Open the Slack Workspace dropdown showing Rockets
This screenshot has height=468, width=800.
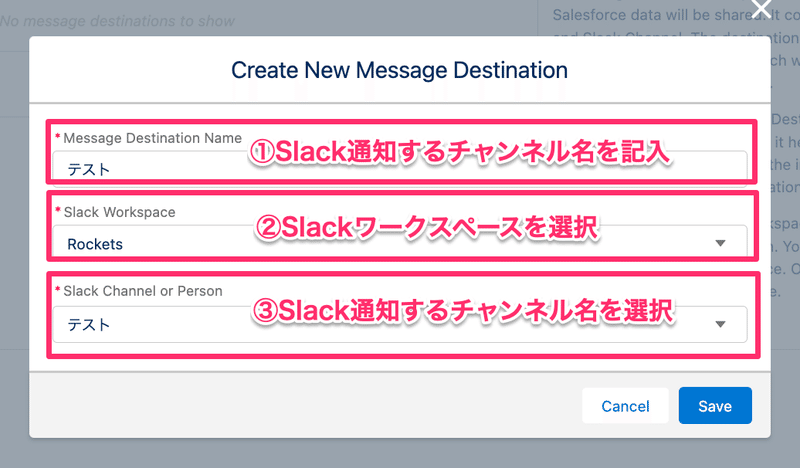[400, 243]
